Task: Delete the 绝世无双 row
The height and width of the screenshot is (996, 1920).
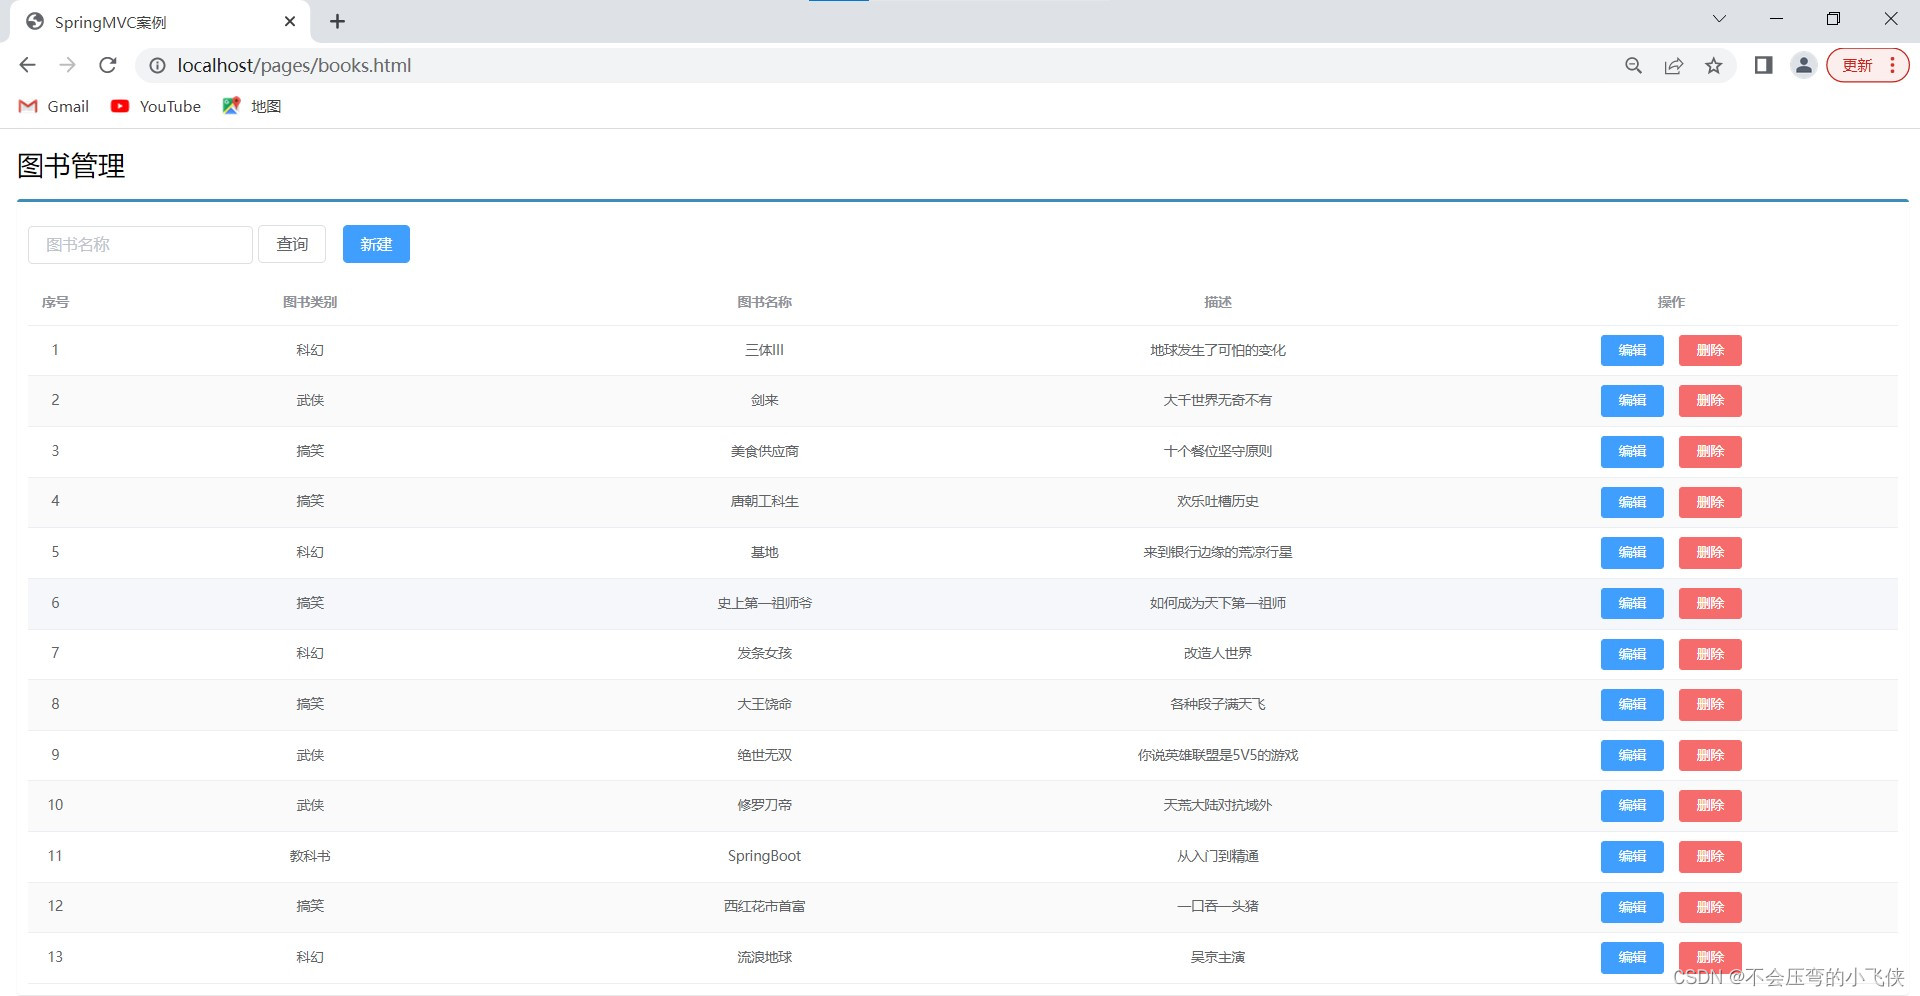Action: [1710, 755]
